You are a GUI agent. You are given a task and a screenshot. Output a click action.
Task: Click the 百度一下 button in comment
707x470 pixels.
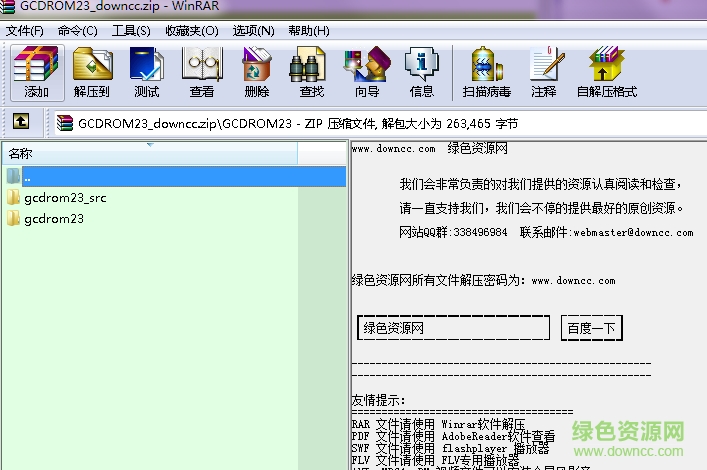[592, 328]
